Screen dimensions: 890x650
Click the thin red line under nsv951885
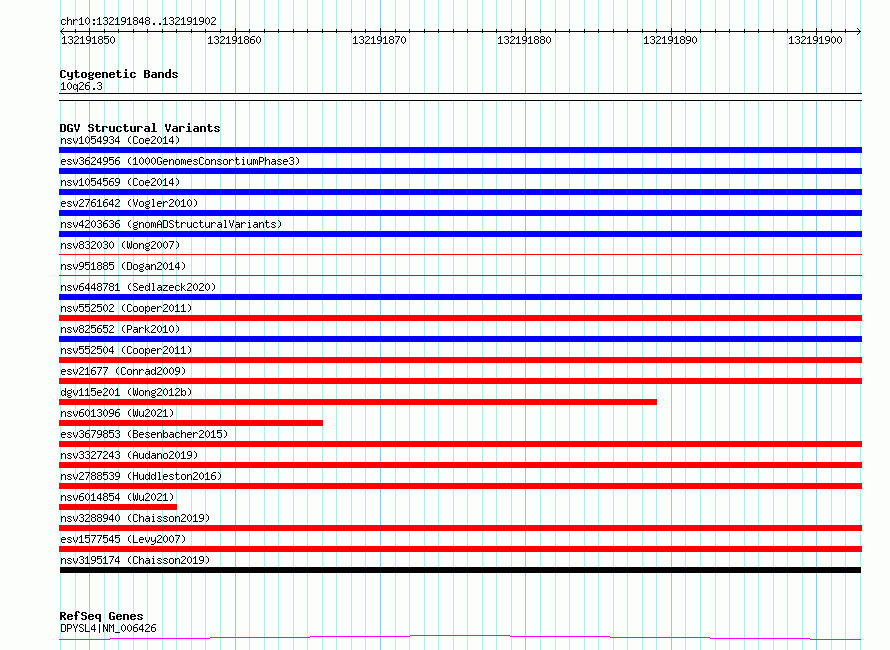[x=460, y=276]
